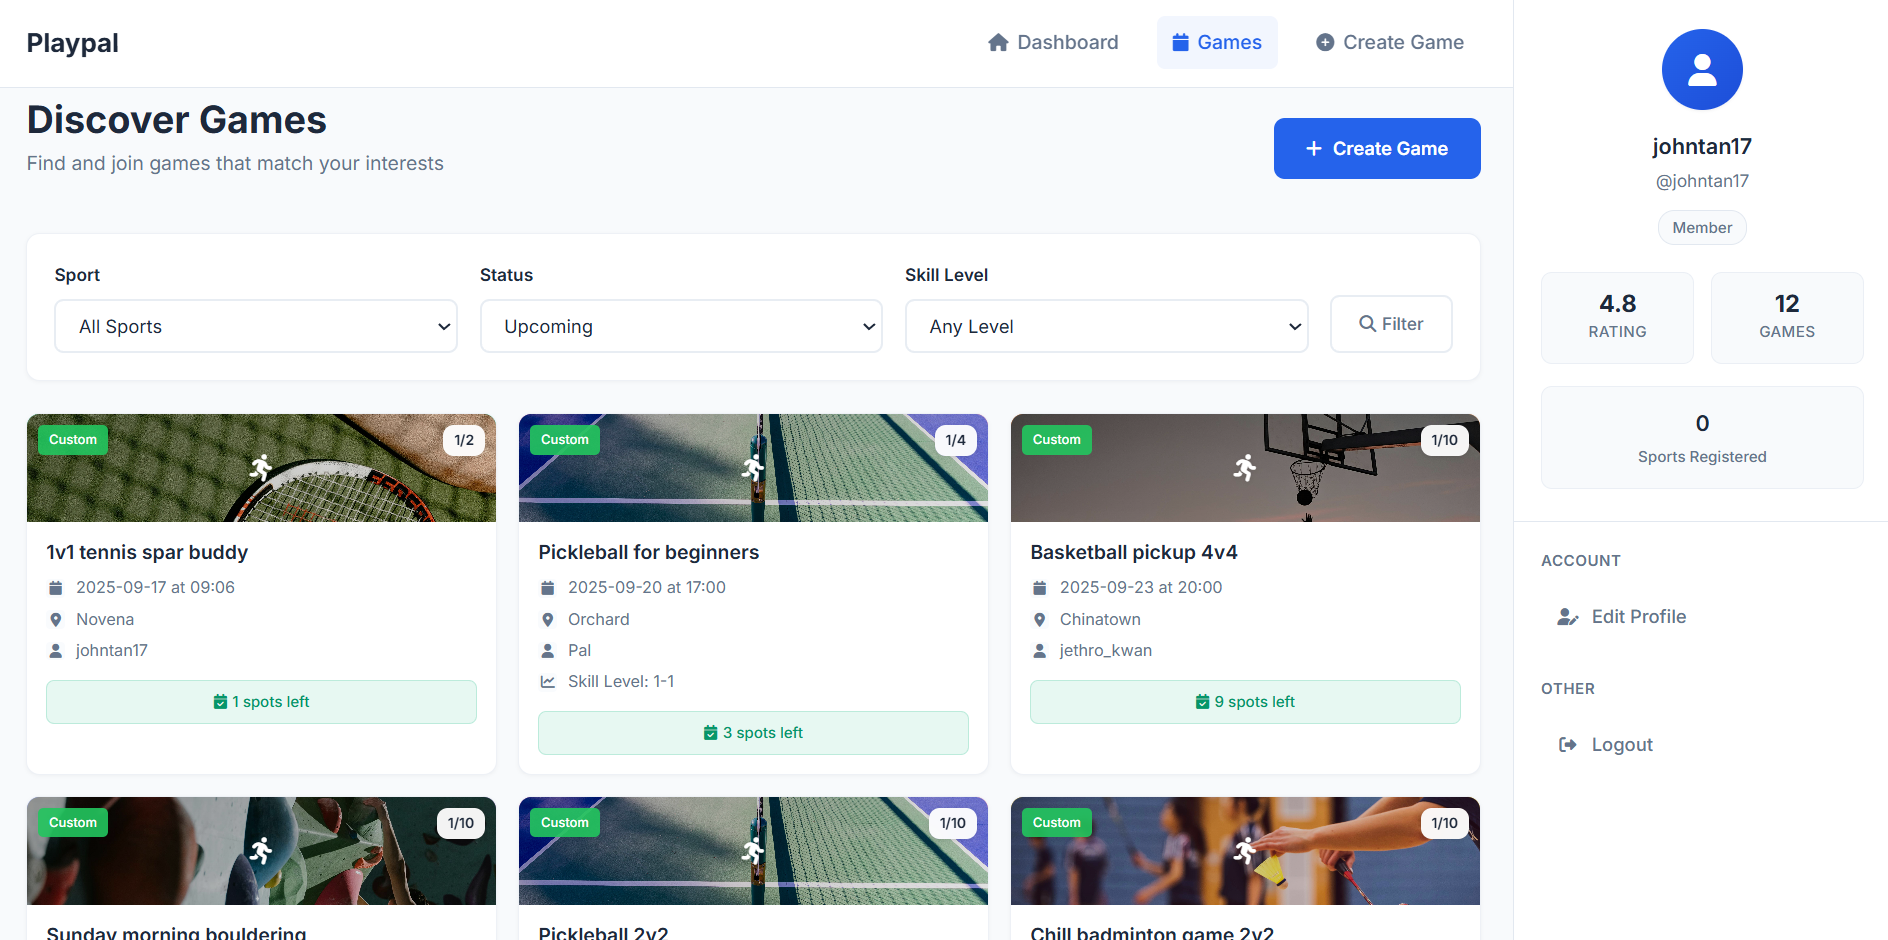Click person icon next to Pal
Screen dimensions: 1888x940
click(548, 651)
